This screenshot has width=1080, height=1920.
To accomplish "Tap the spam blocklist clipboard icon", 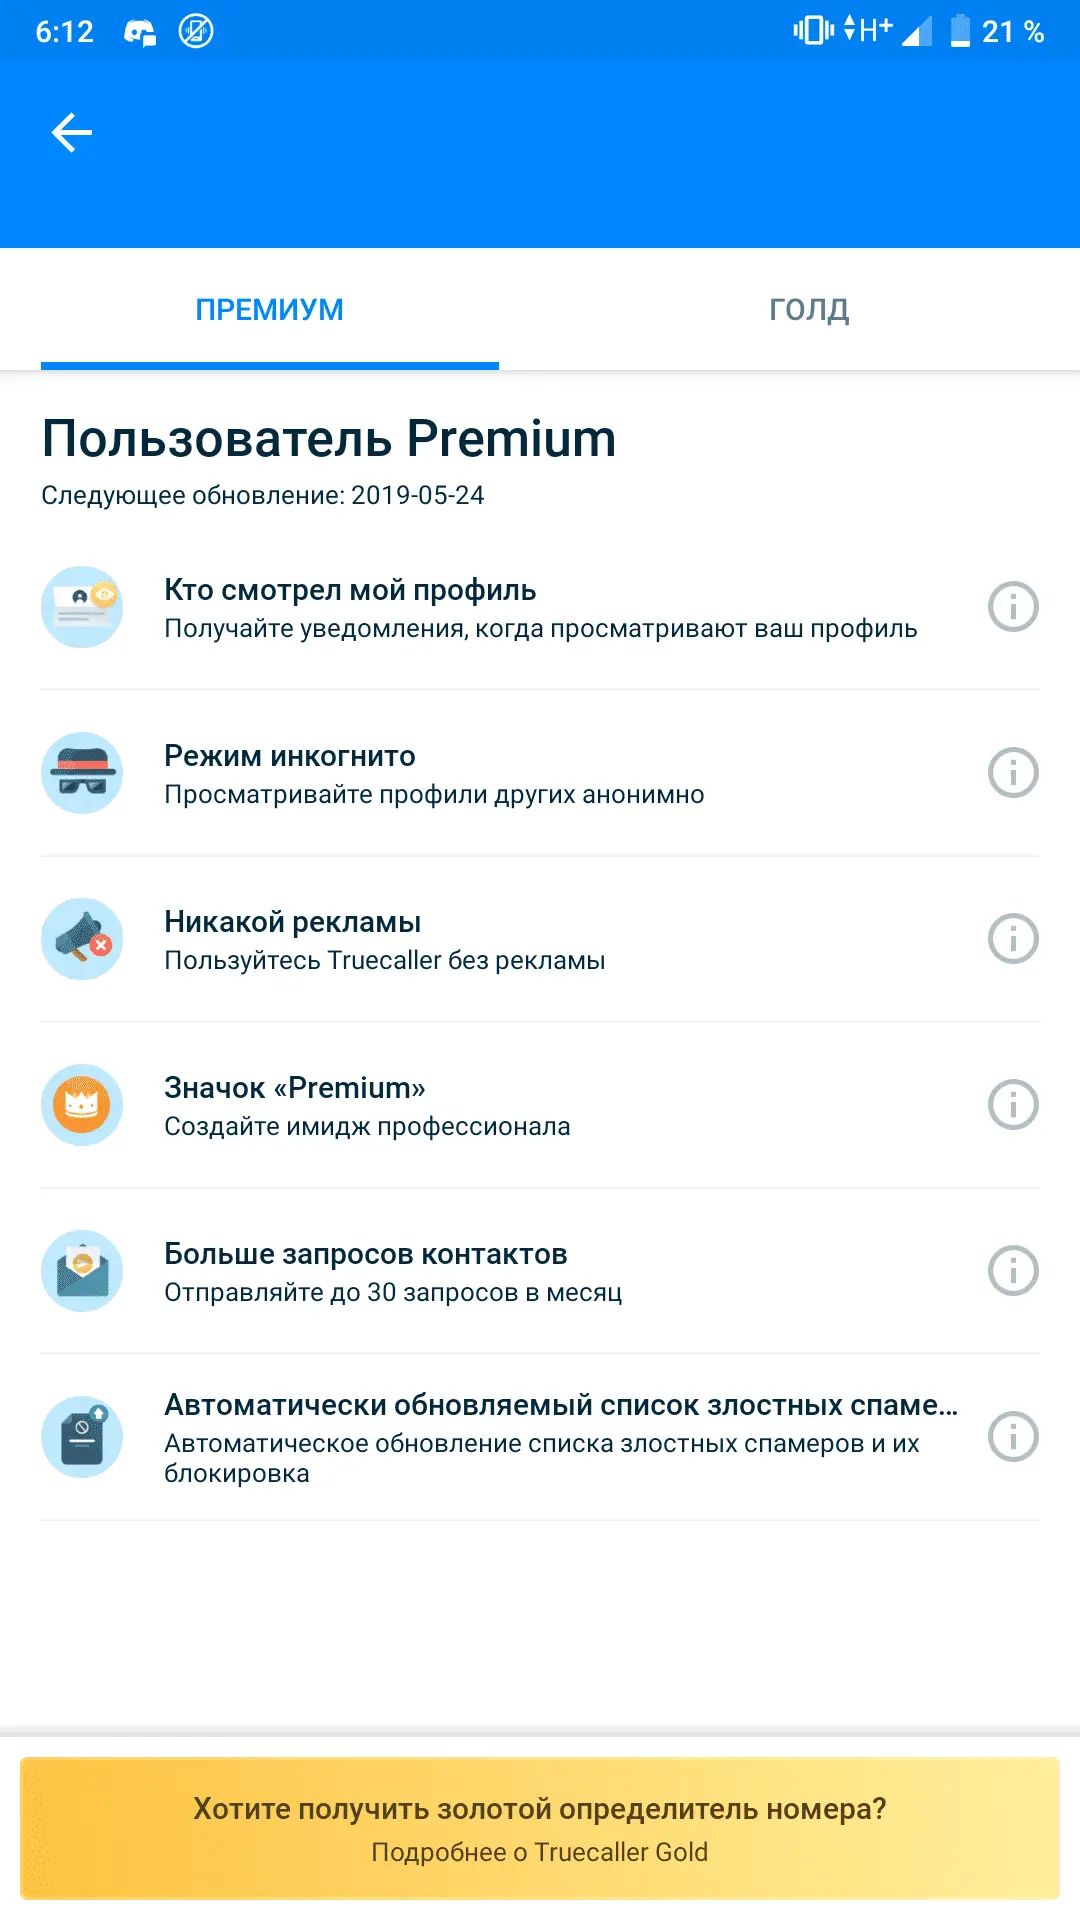I will [82, 1437].
